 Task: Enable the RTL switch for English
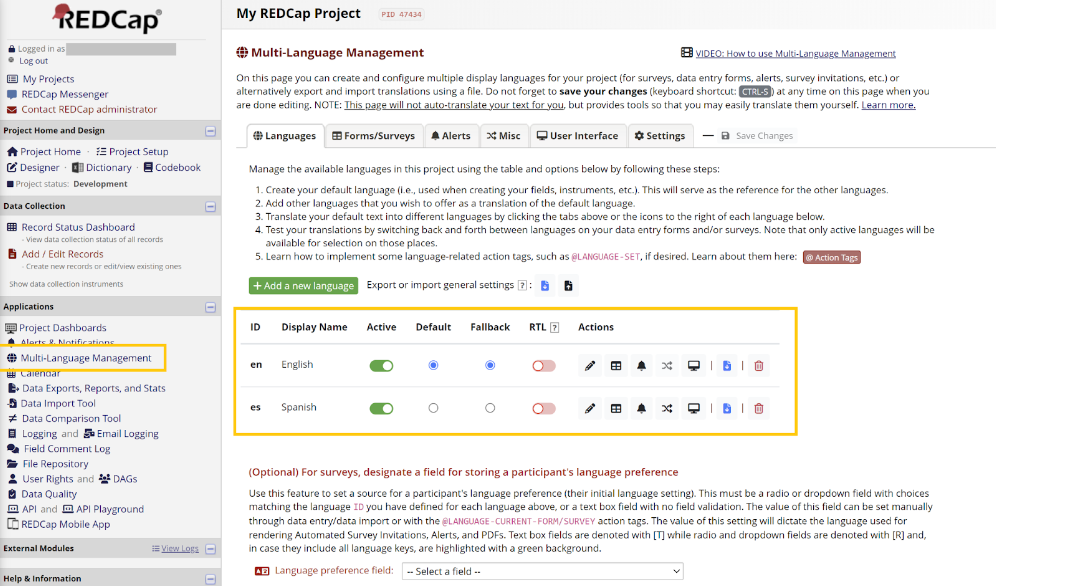point(543,366)
